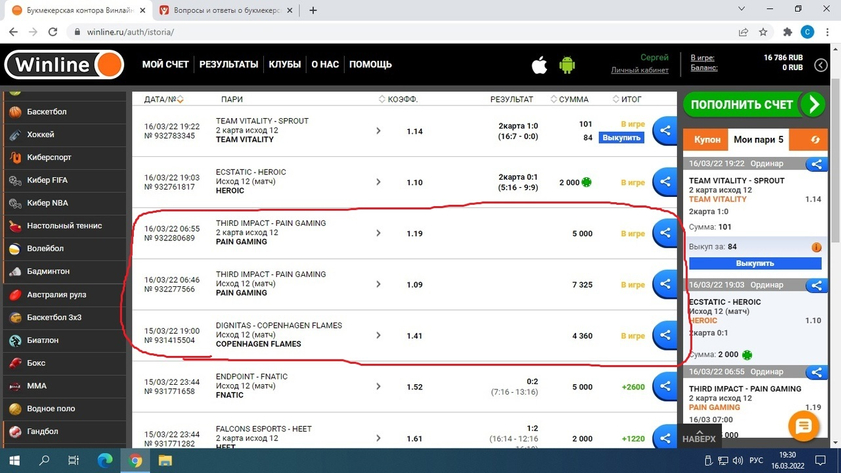Expand FALCONS ESPORTS - HEET bet details
This screenshot has height=473, width=841.
(378, 438)
